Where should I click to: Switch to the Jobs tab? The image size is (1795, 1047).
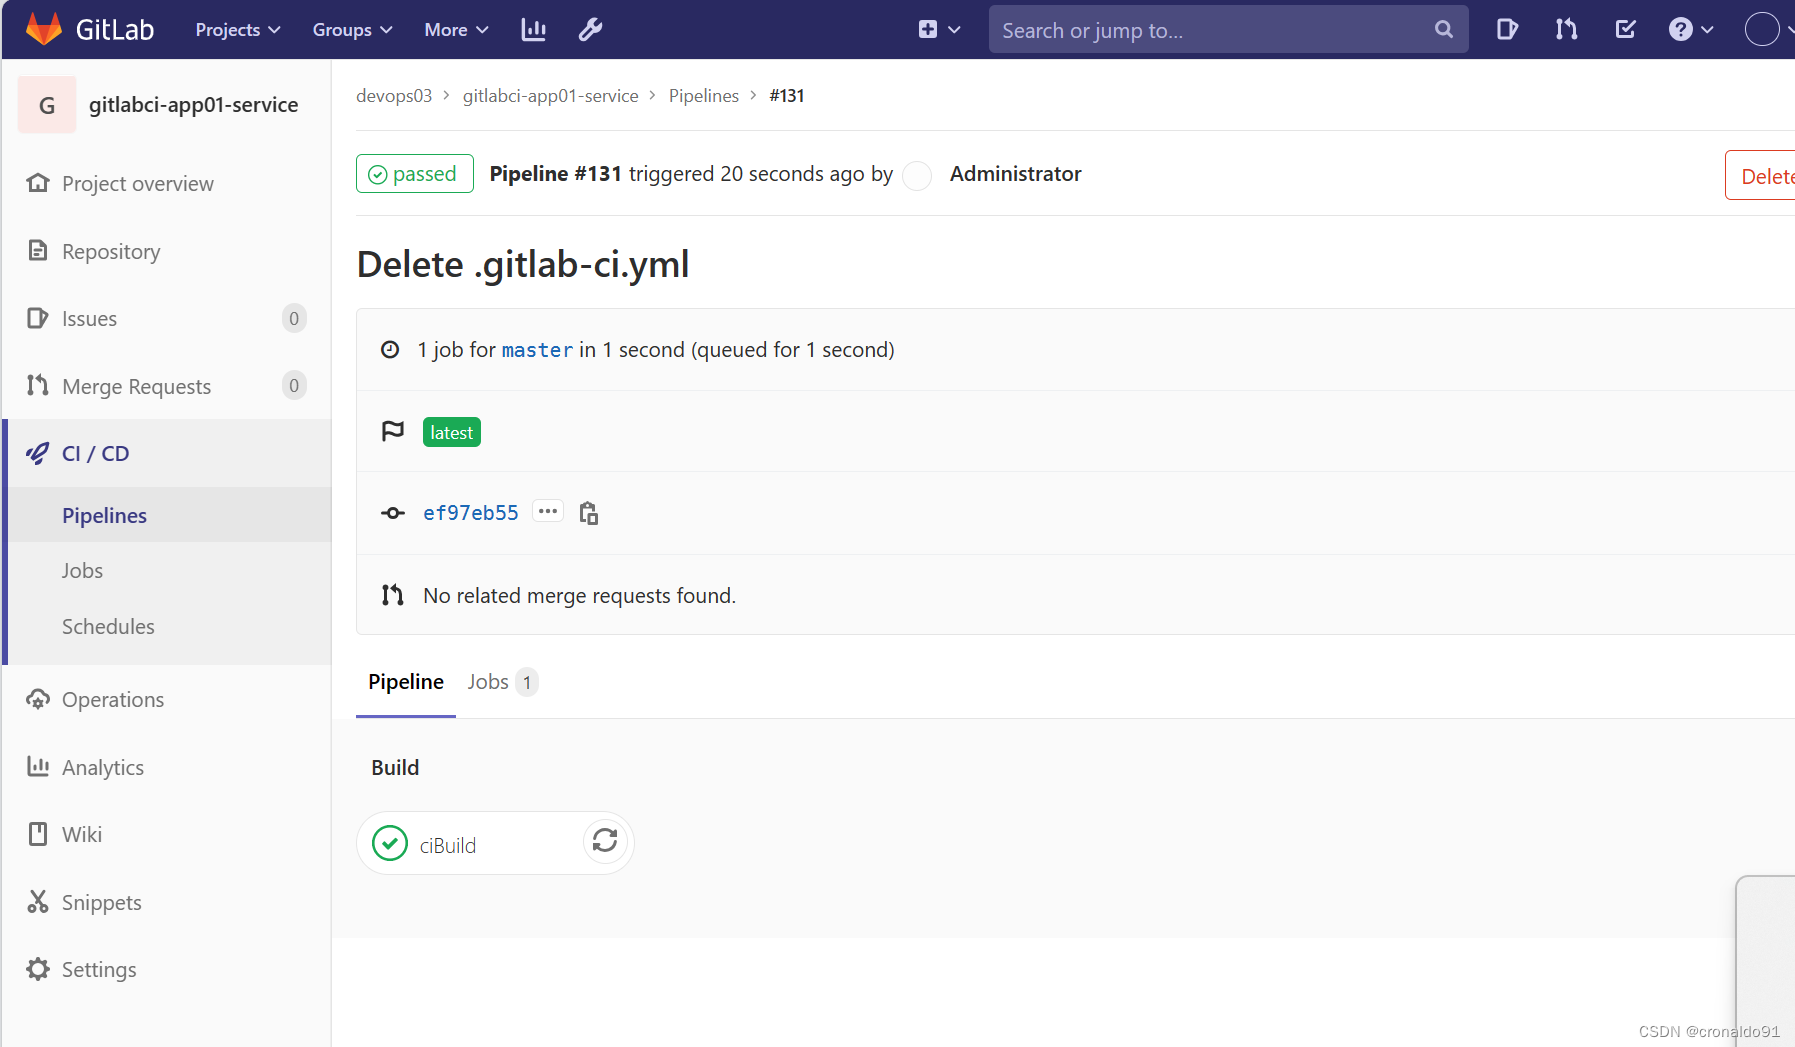pos(502,682)
